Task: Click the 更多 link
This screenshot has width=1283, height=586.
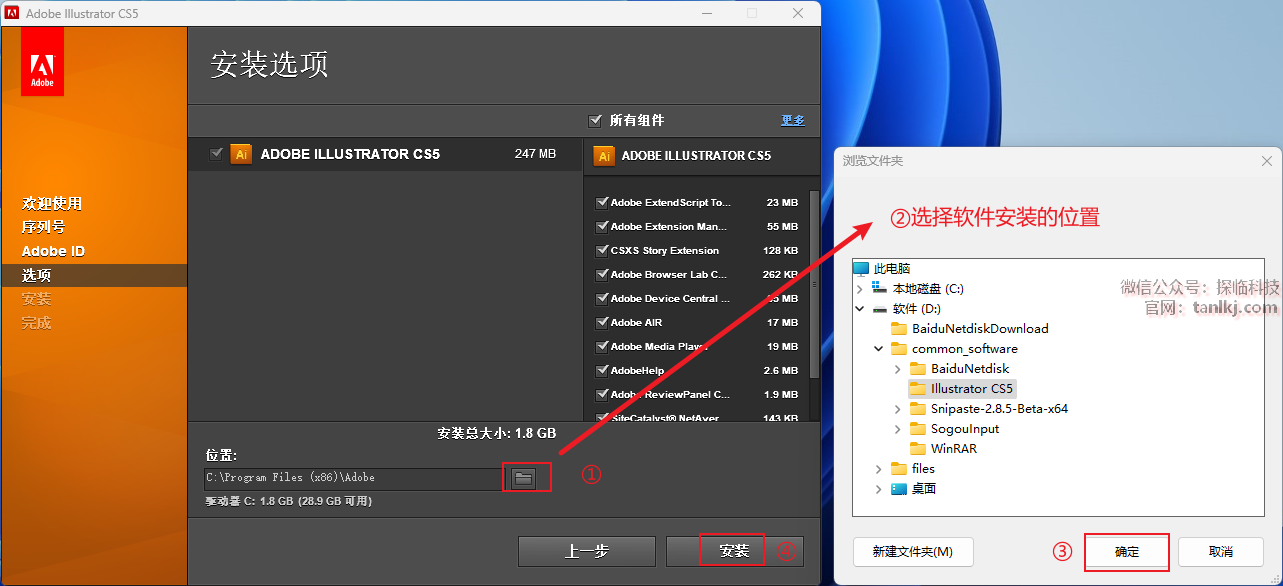Action: (x=793, y=120)
